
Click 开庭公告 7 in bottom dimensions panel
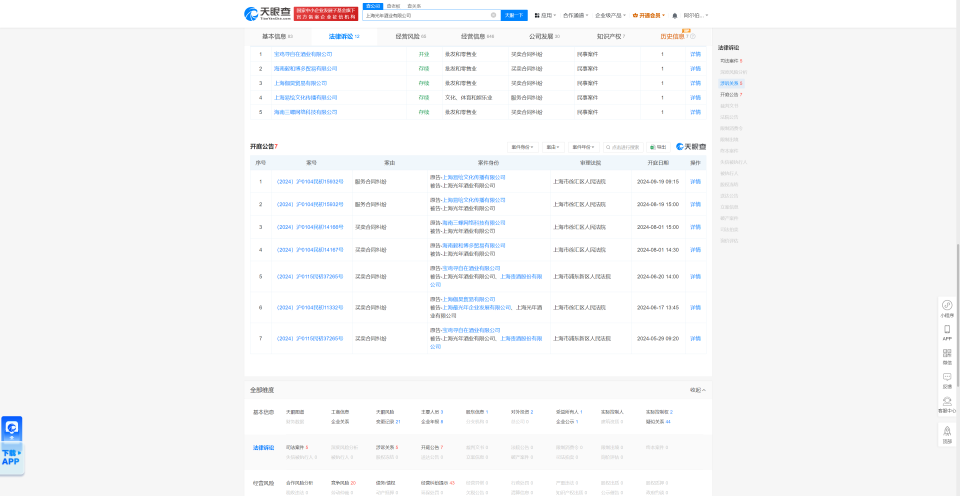pyautogui.click(x=432, y=448)
